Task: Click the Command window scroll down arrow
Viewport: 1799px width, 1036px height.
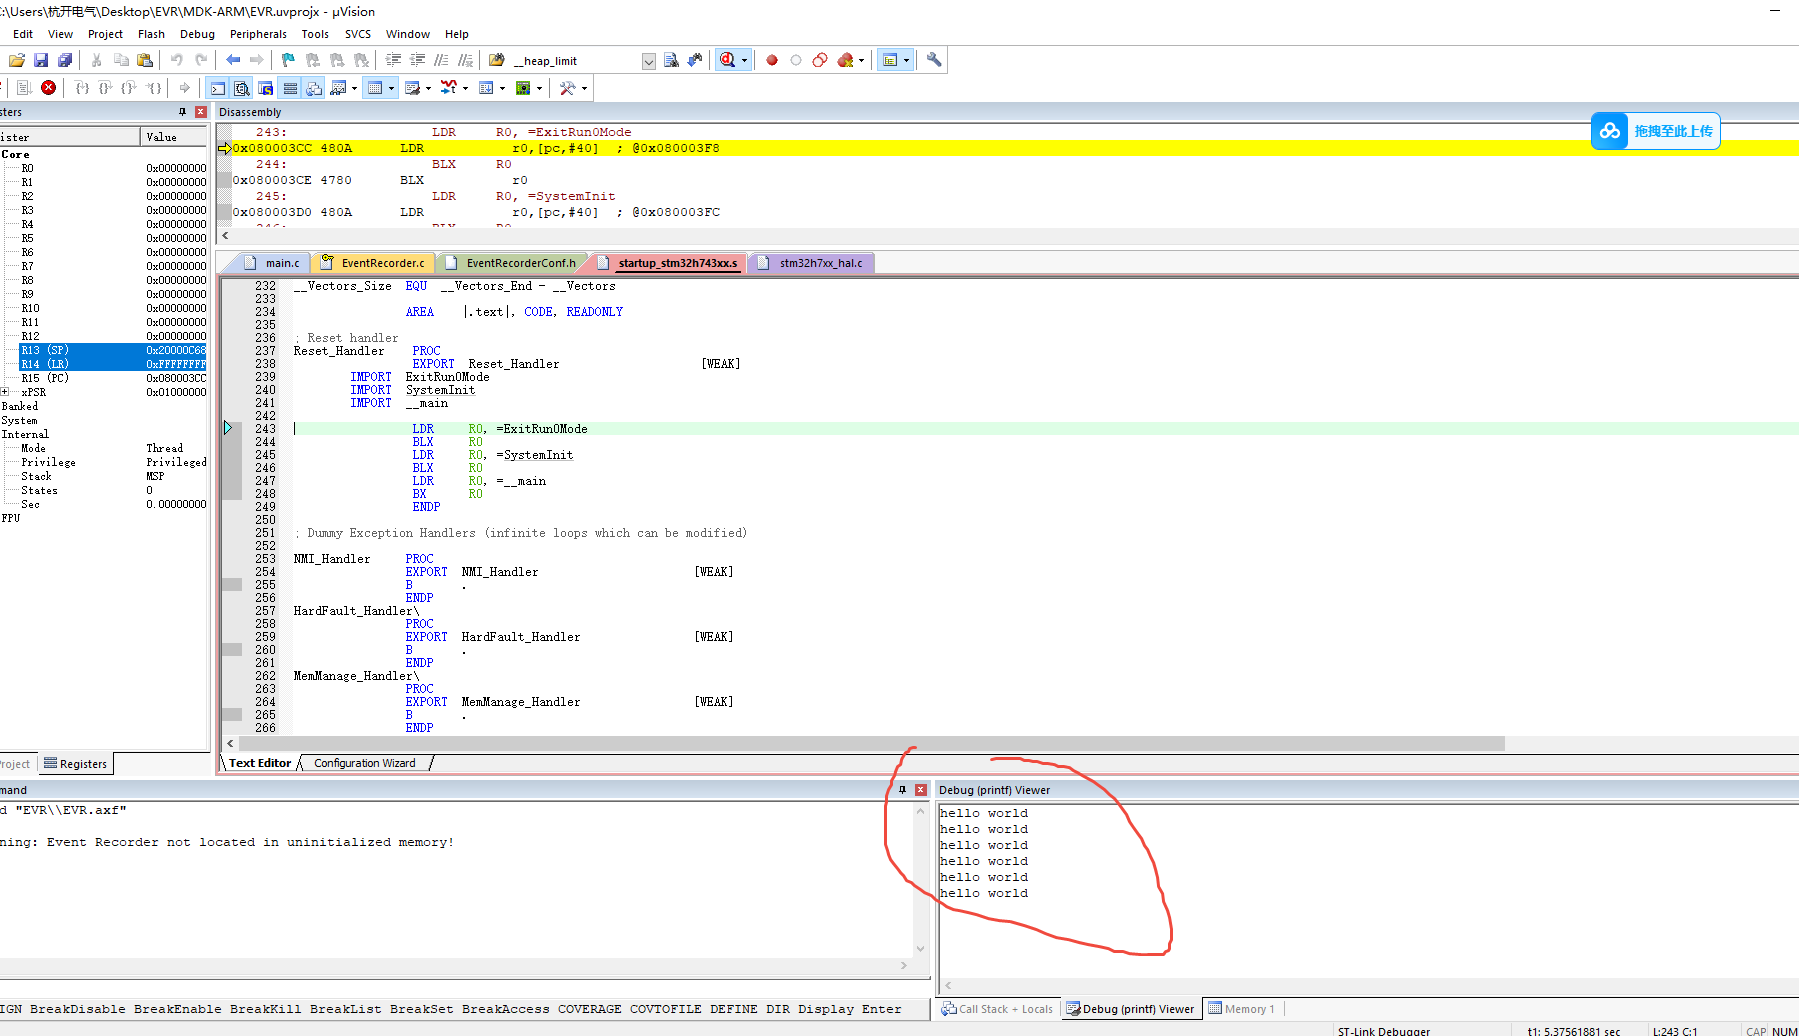Action: click(920, 949)
